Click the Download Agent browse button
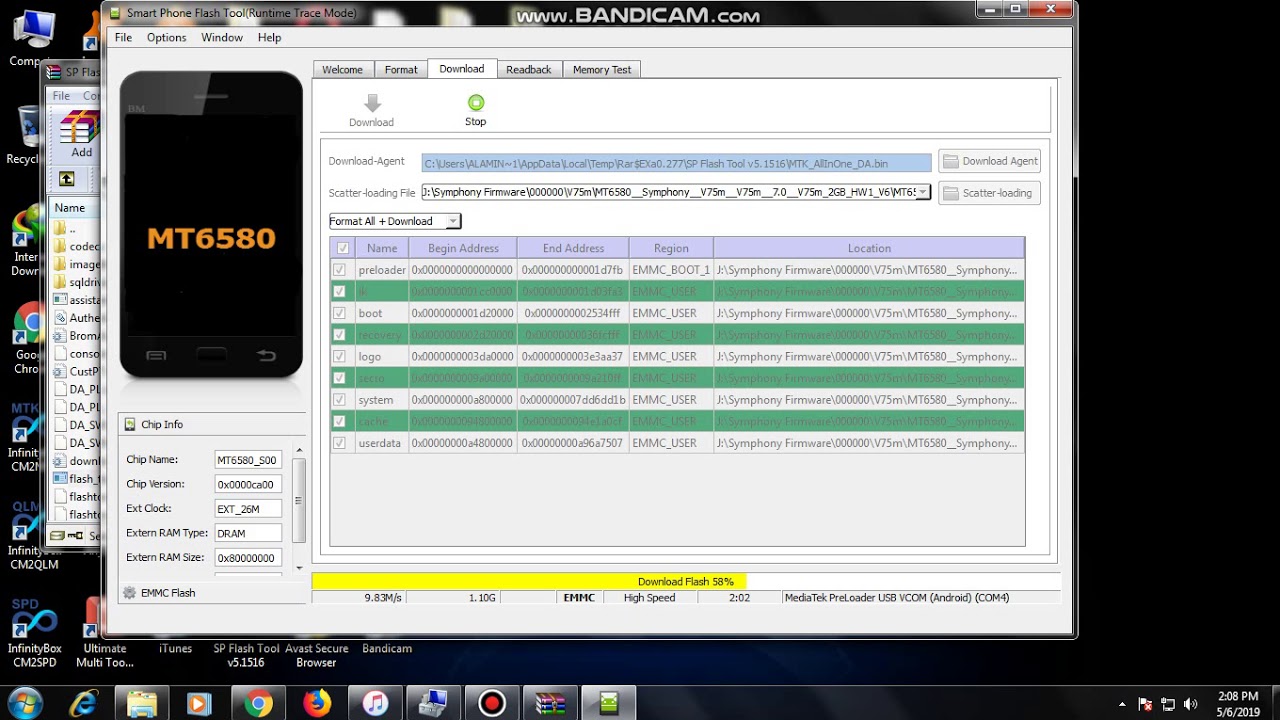The width and height of the screenshot is (1280, 720). [990, 161]
